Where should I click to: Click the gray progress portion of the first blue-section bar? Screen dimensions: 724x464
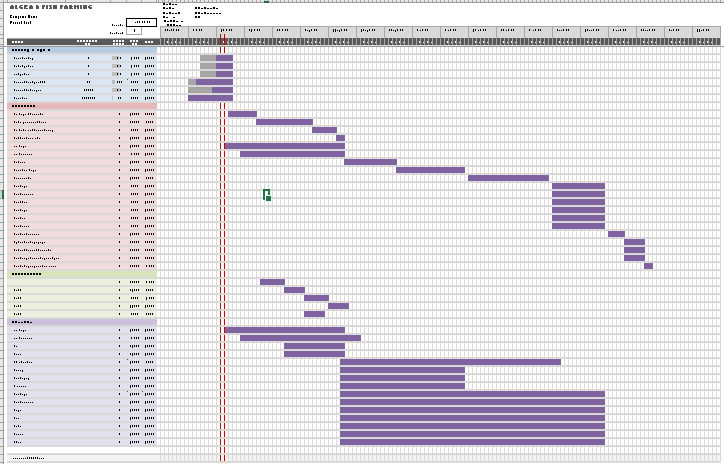click(x=207, y=59)
